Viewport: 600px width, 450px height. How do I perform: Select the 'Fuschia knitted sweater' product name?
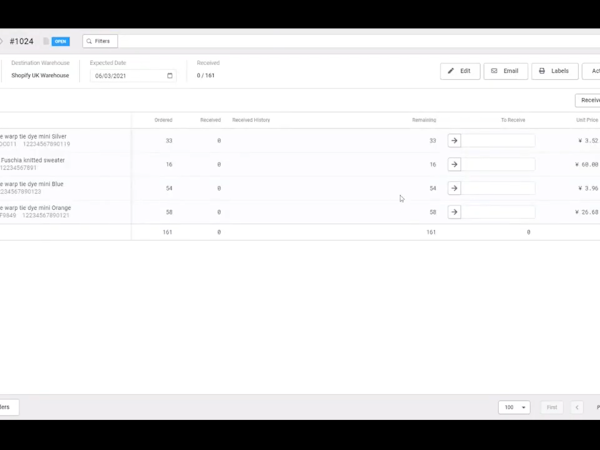pyautogui.click(x=33, y=160)
